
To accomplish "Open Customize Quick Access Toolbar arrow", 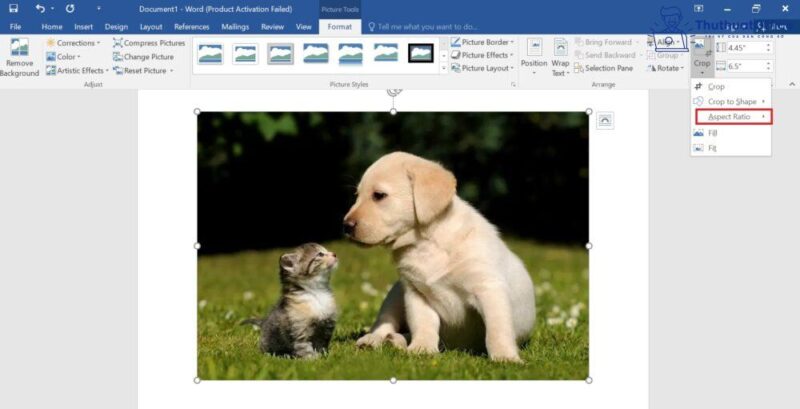I will pos(98,9).
